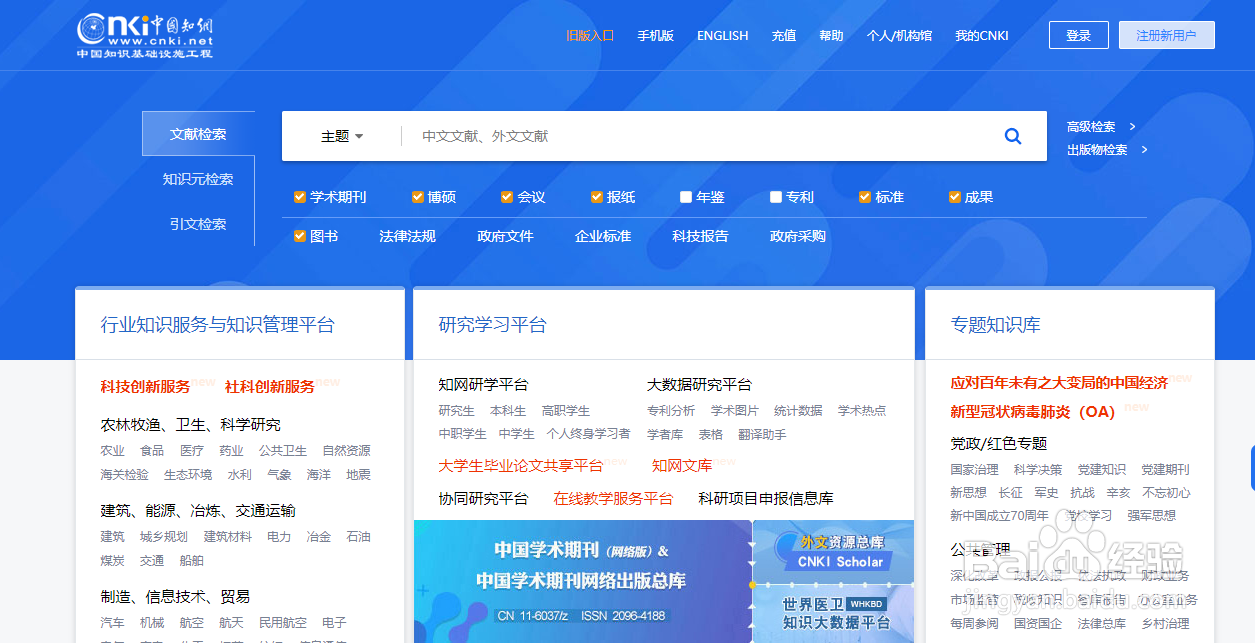Switch to the 引文检索 tab
The height and width of the screenshot is (643, 1255).
(199, 224)
